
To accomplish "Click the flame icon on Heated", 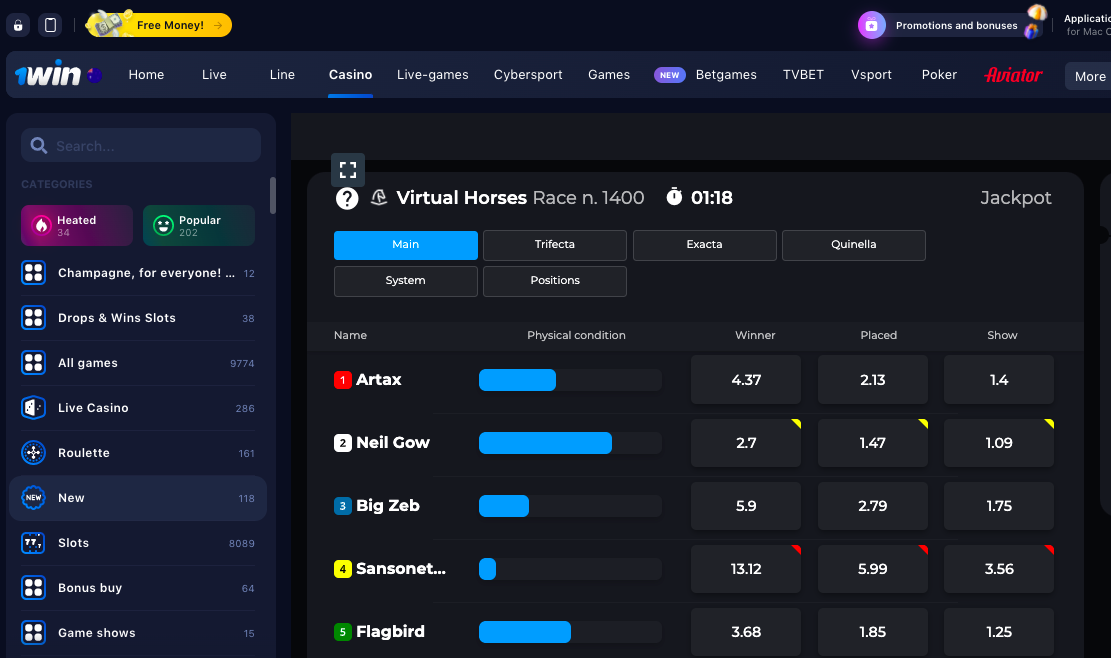I will (42, 225).
